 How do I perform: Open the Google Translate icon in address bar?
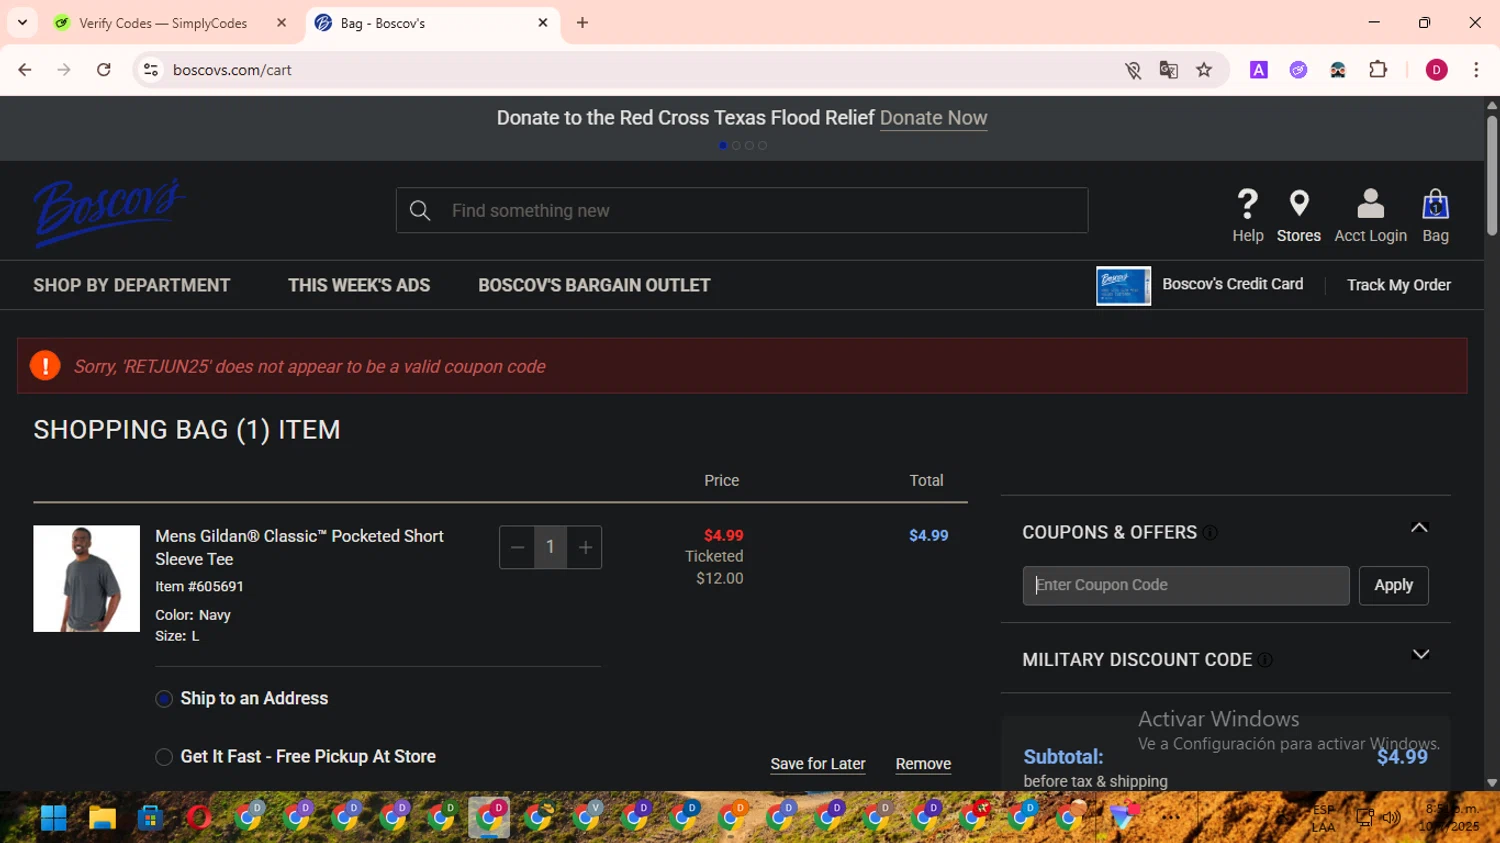click(1168, 70)
